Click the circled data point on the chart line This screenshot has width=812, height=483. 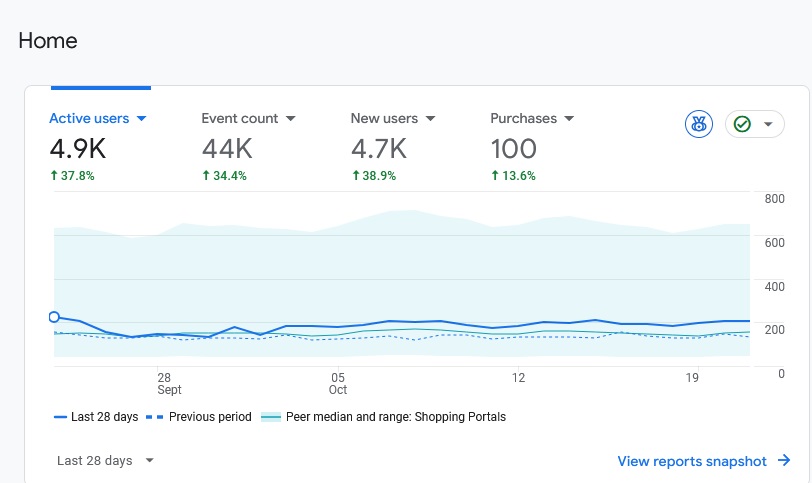coord(54,317)
